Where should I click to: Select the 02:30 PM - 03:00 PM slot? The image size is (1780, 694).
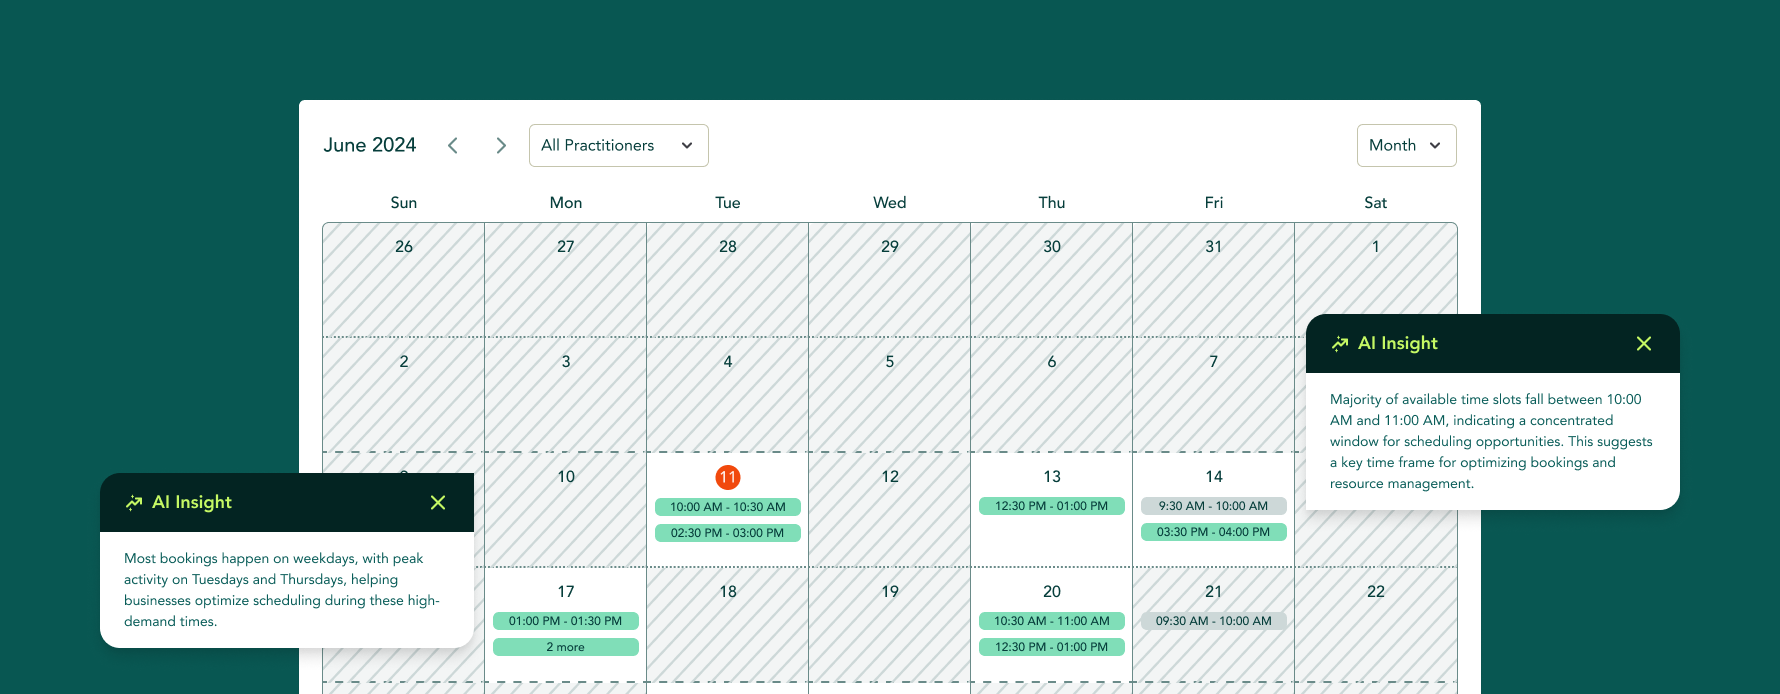[x=728, y=533]
